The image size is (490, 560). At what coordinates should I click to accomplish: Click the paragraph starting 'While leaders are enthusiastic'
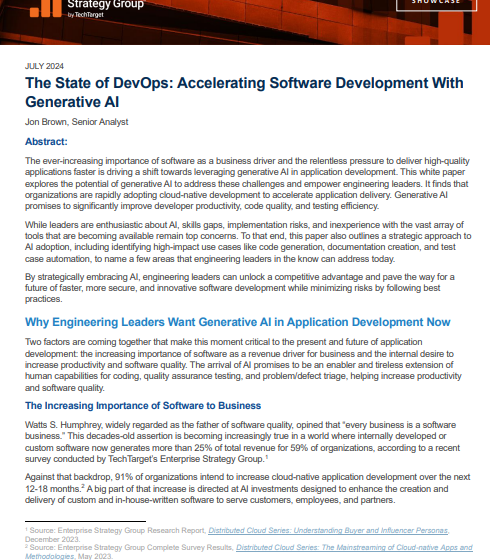(248, 242)
